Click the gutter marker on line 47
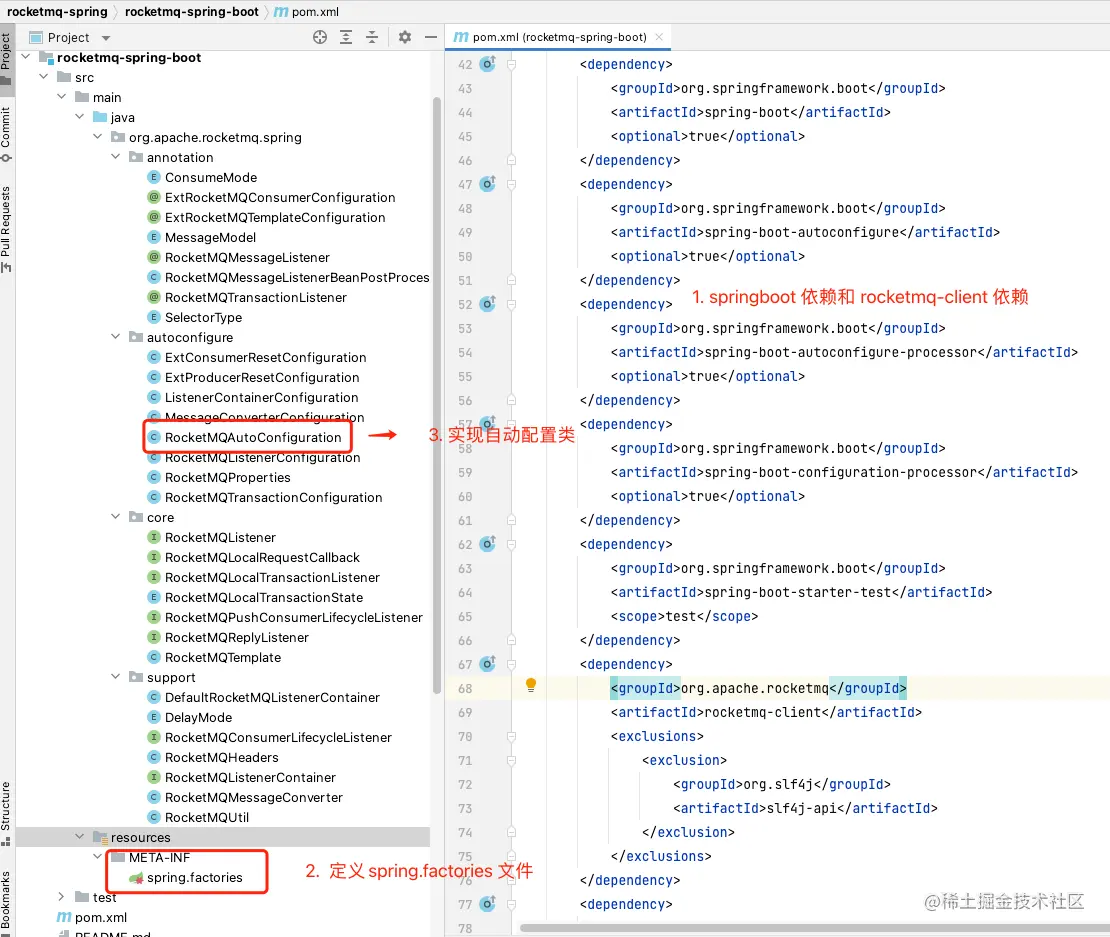The height and width of the screenshot is (937, 1110). (488, 184)
